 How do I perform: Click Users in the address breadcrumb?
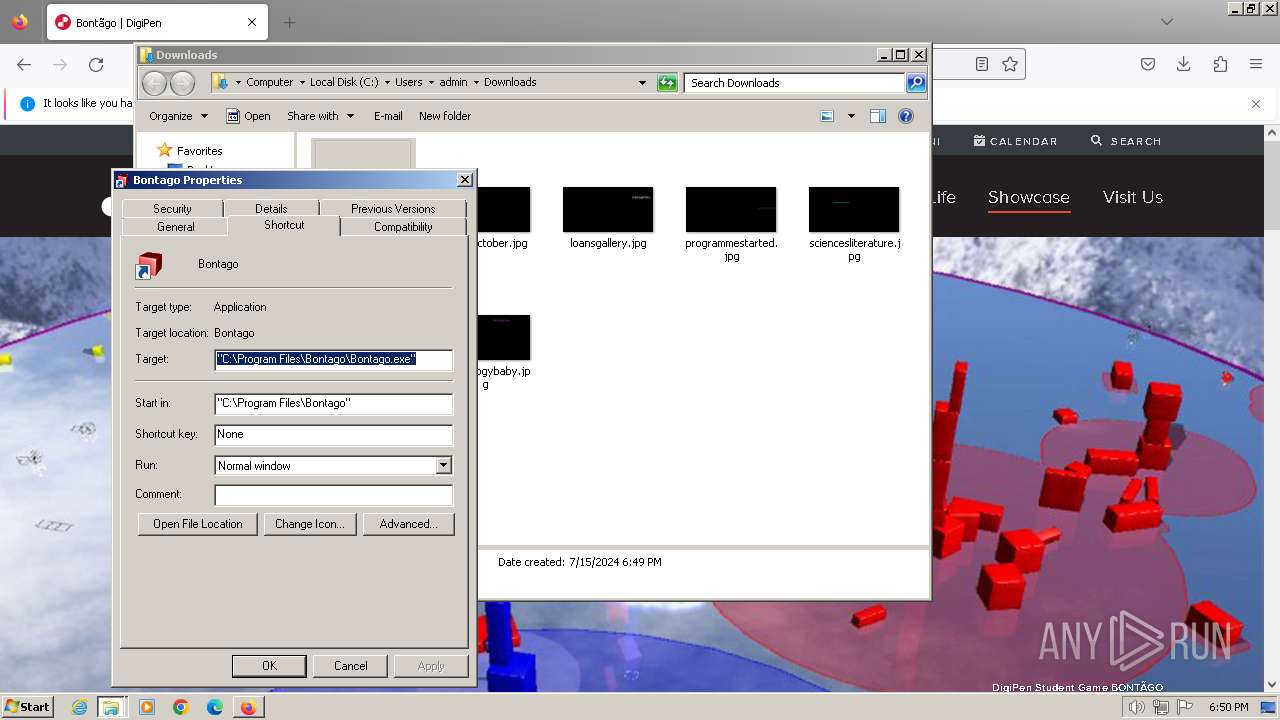(408, 83)
